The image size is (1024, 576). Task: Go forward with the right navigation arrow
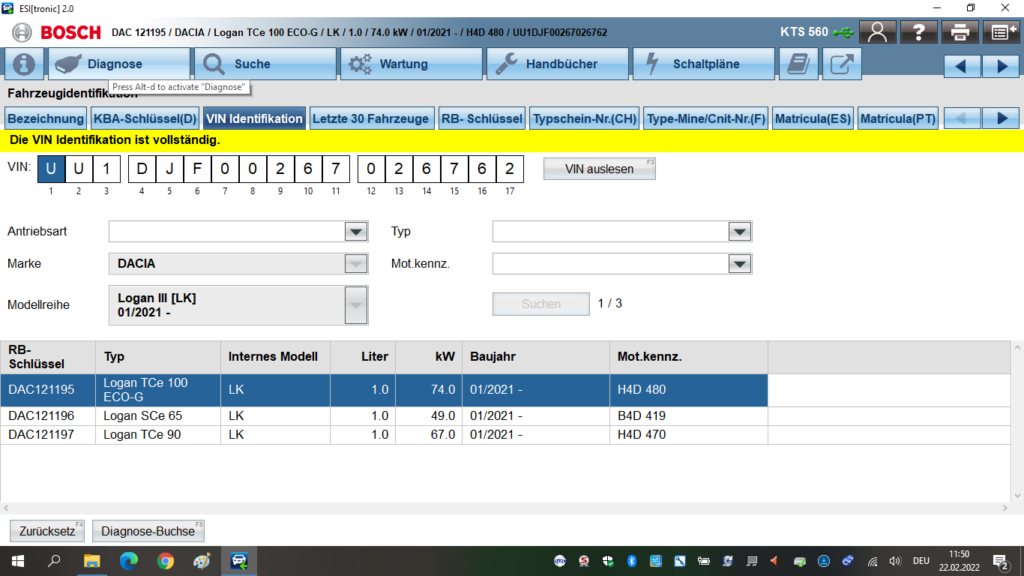click(x=1001, y=65)
